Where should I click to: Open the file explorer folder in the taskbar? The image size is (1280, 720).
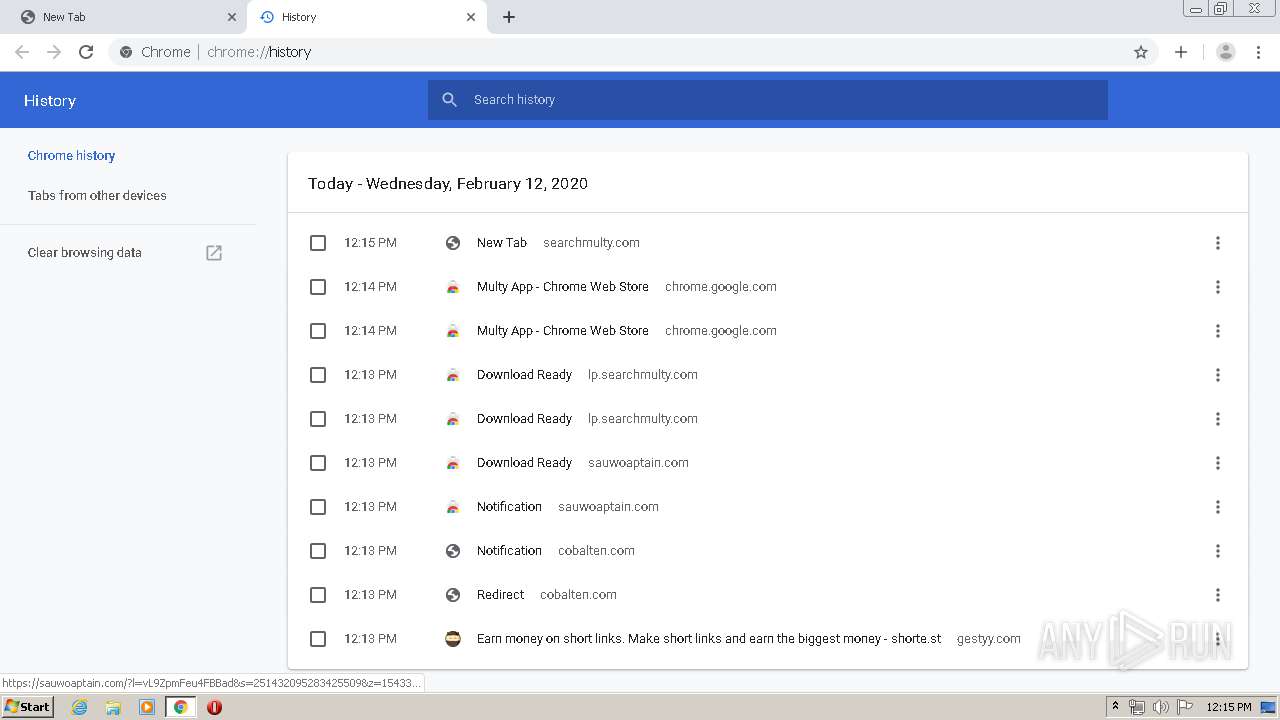pyautogui.click(x=113, y=707)
